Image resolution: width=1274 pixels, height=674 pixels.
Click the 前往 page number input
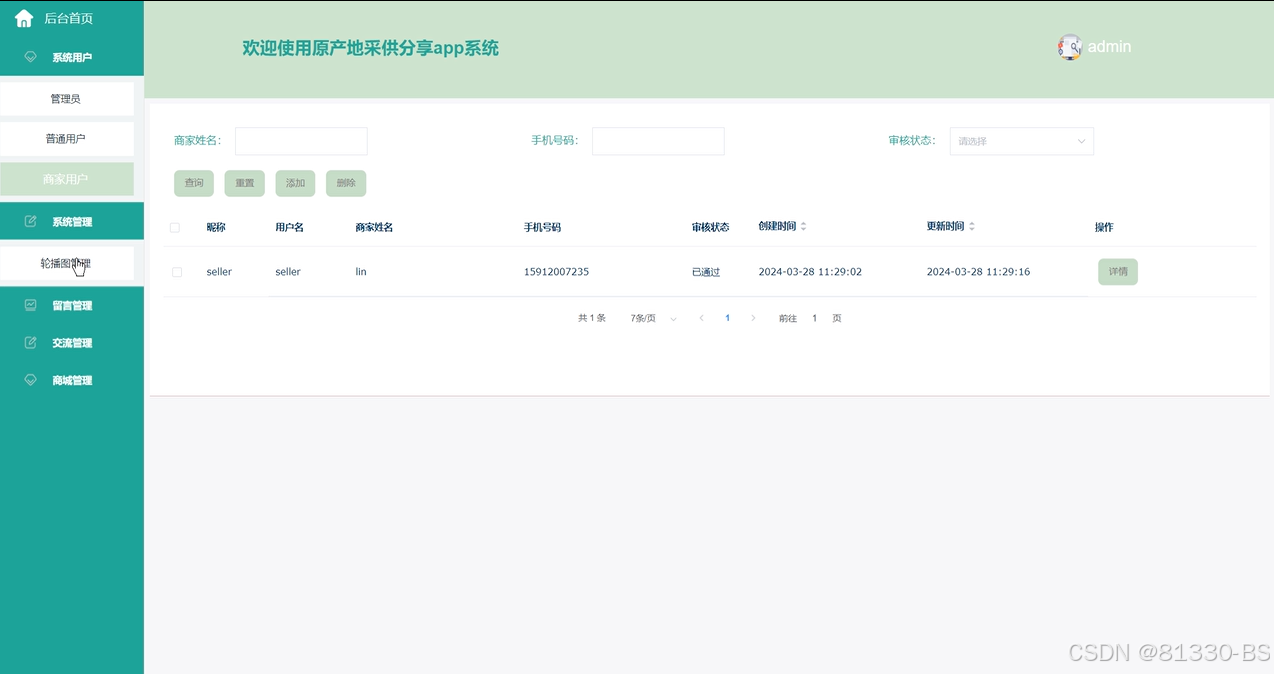tap(814, 318)
